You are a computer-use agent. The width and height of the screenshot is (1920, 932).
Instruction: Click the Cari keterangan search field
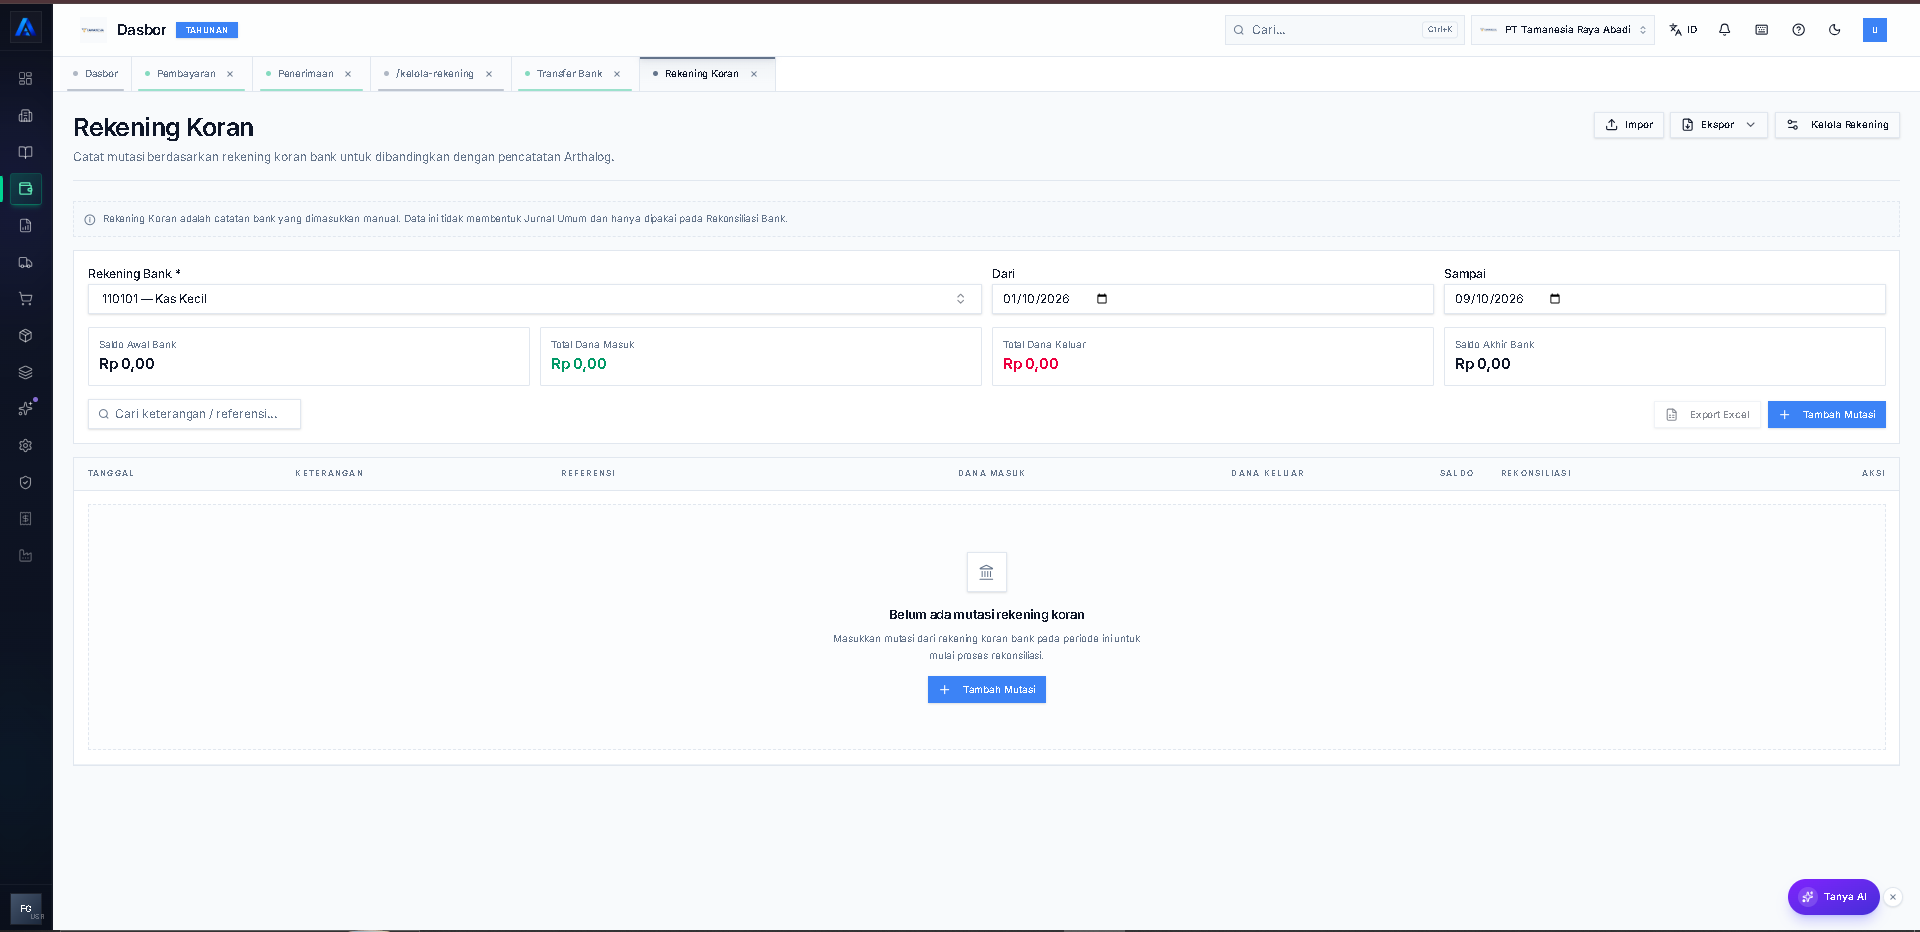(195, 414)
